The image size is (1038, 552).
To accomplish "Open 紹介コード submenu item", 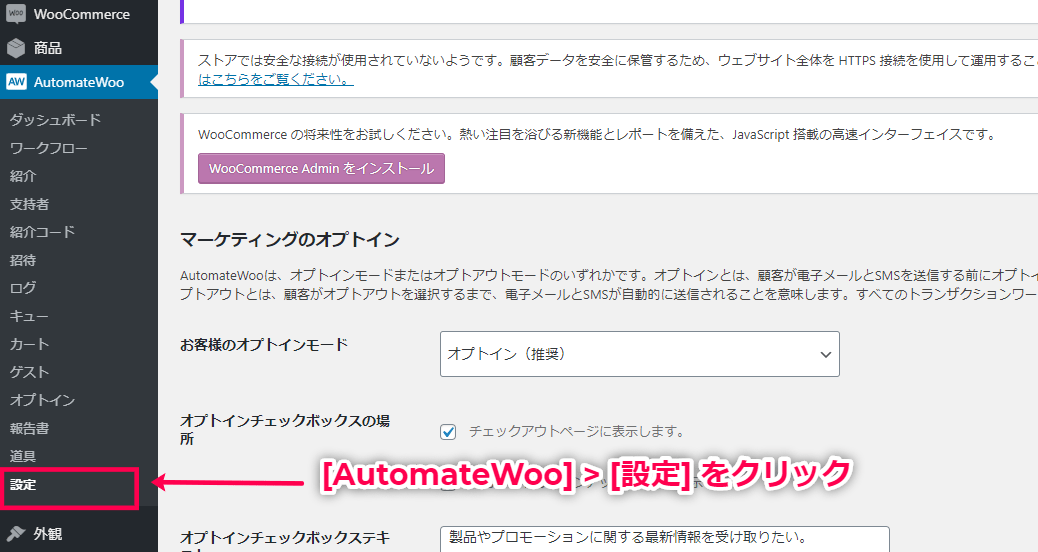I will 42,232.
